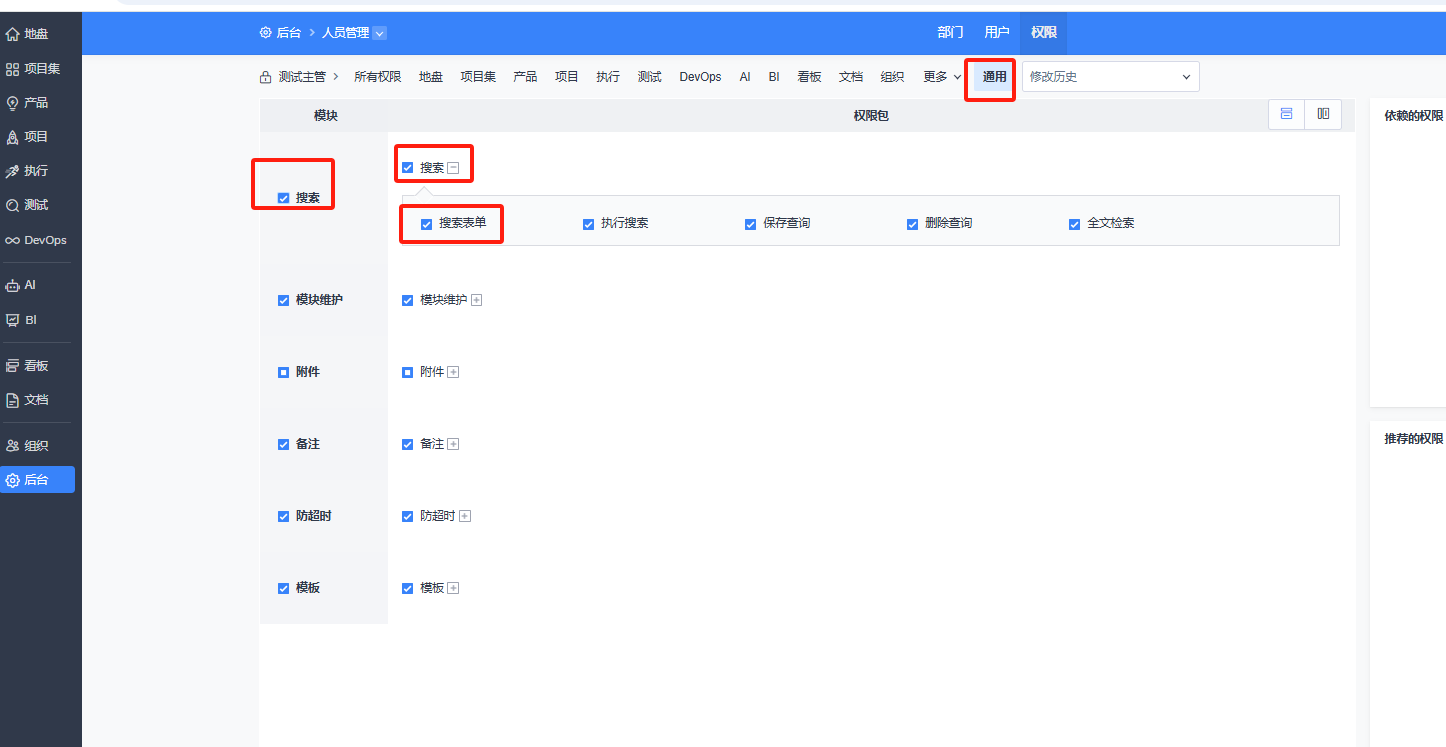This screenshot has width=1446, height=747.
Task: Uncheck the 保存查询 permission
Action: click(750, 224)
